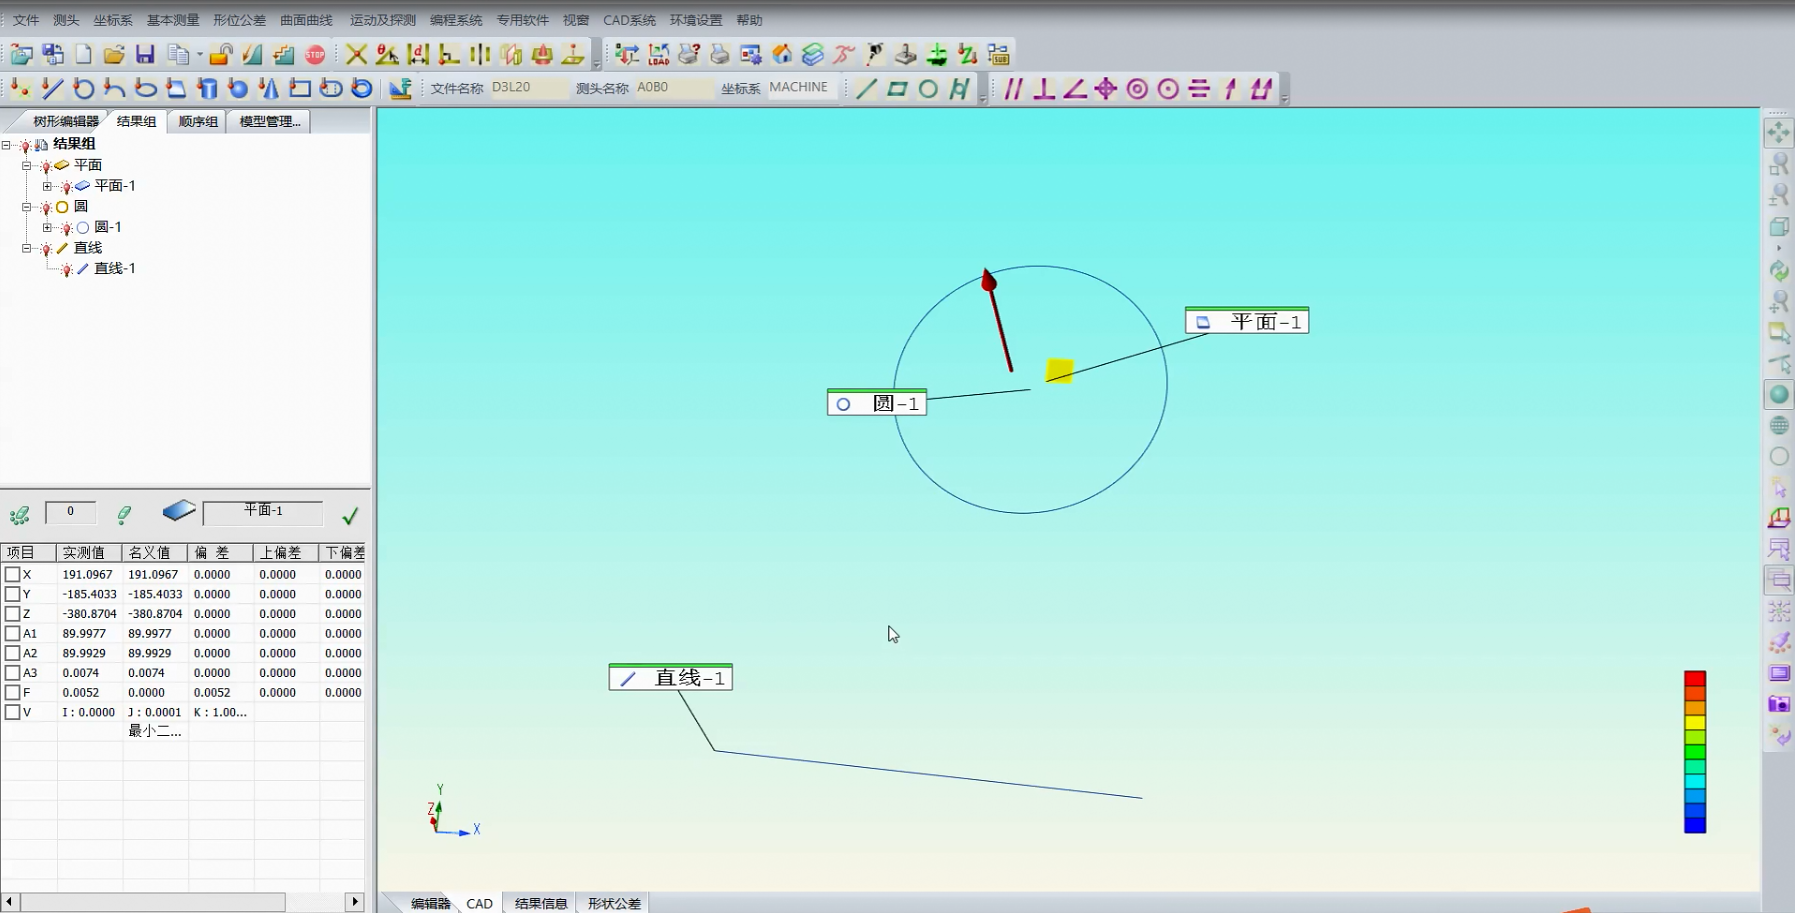Tick the A3 row checkbox
The image size is (1795, 913).
point(12,672)
